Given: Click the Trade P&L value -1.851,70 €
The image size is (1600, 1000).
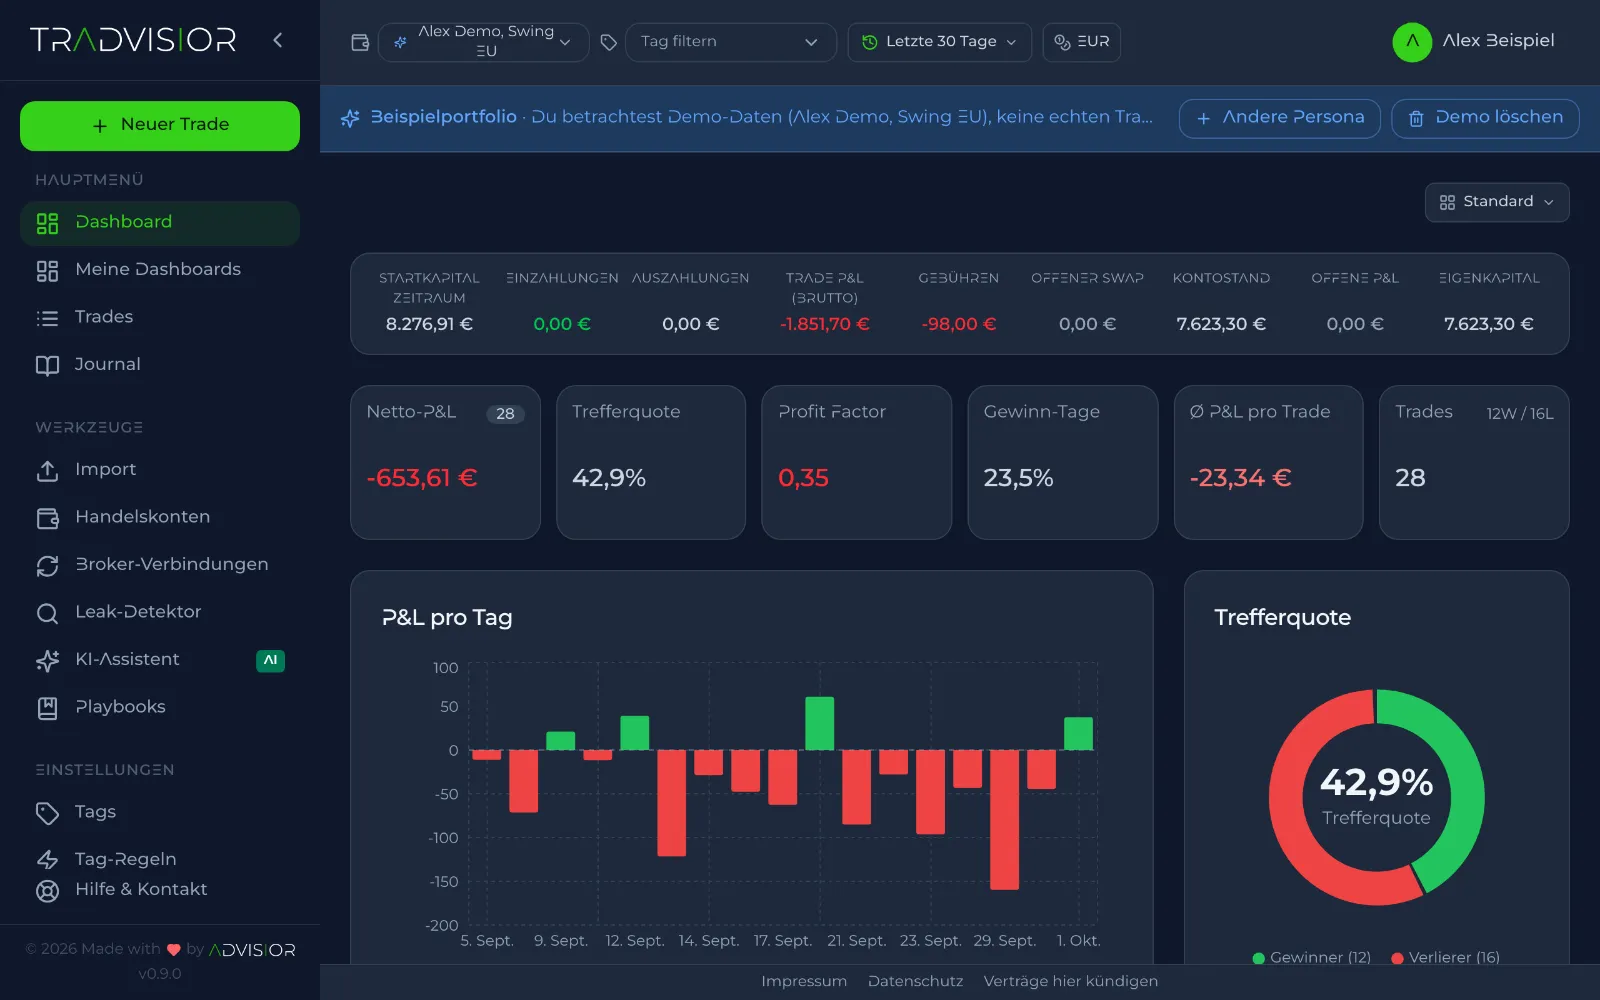Looking at the screenshot, I should [x=824, y=324].
